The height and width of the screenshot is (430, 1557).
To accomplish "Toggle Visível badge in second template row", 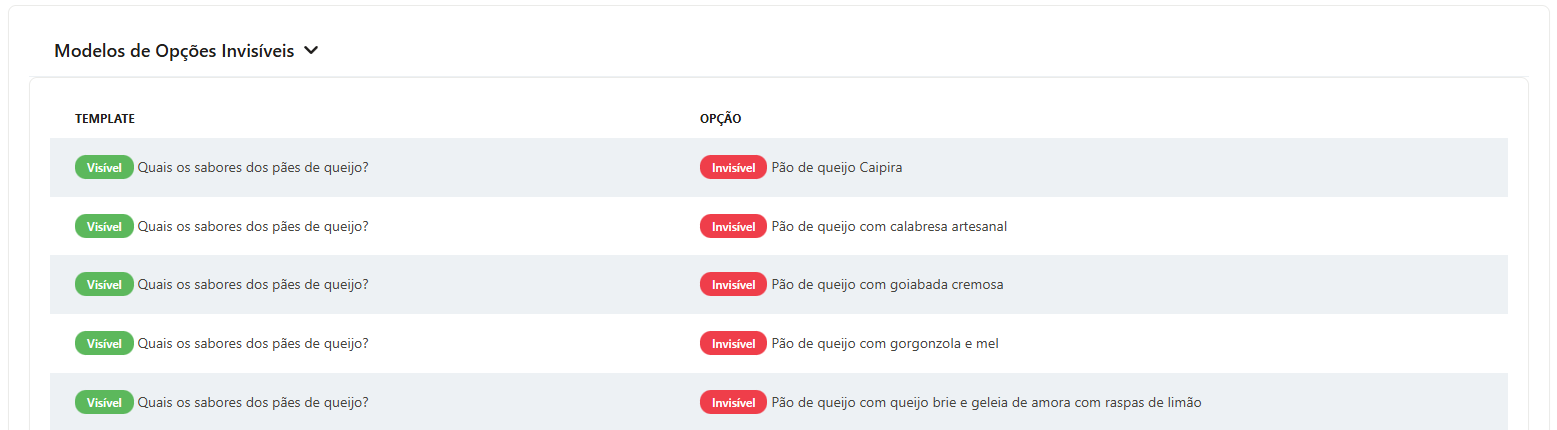I will pos(104,227).
